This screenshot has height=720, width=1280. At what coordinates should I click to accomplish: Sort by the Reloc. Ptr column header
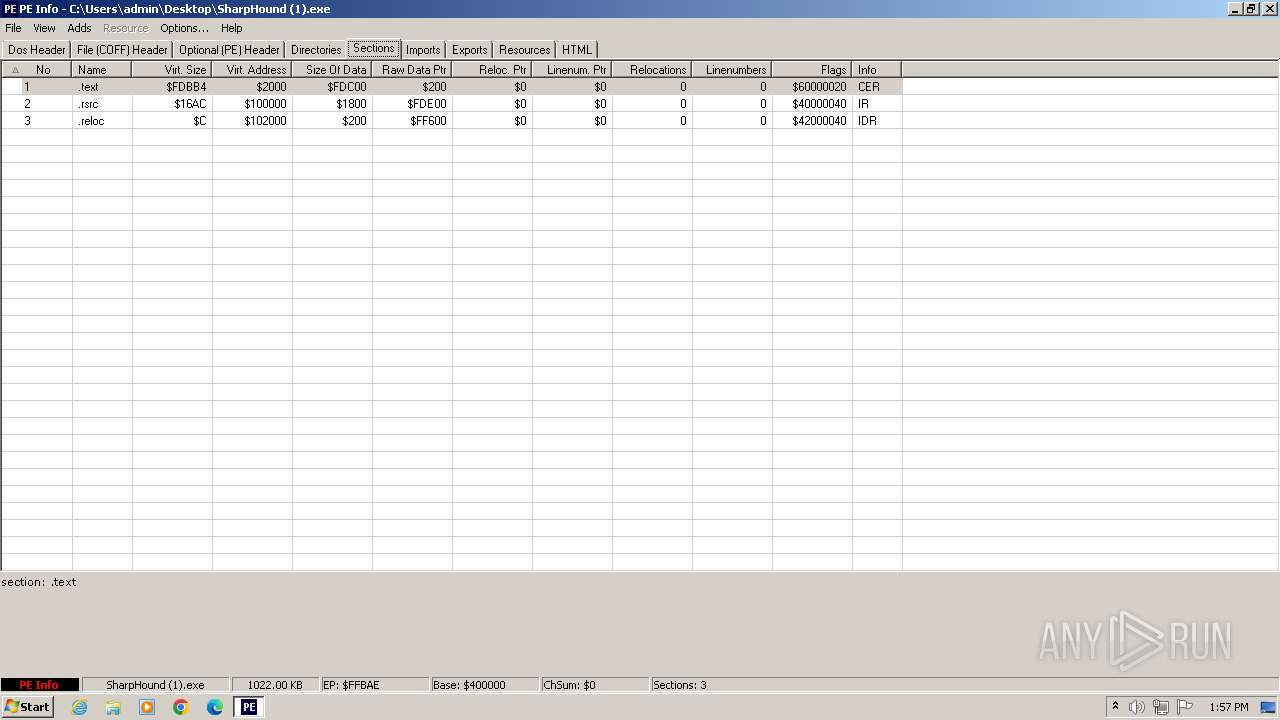[492, 70]
